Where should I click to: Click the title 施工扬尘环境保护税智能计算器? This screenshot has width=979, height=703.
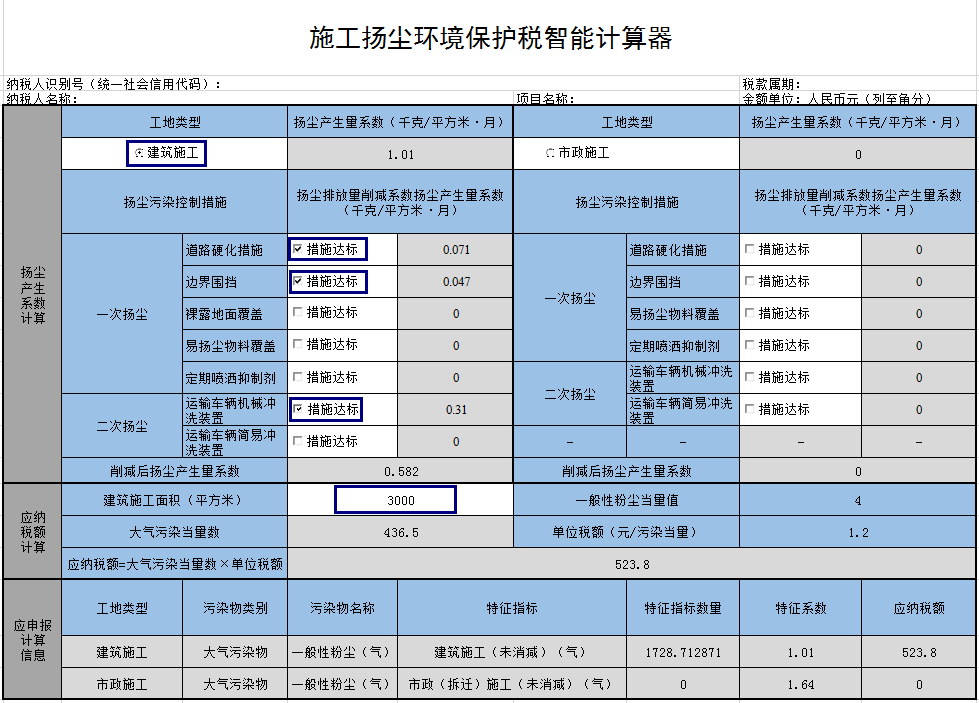[491, 38]
